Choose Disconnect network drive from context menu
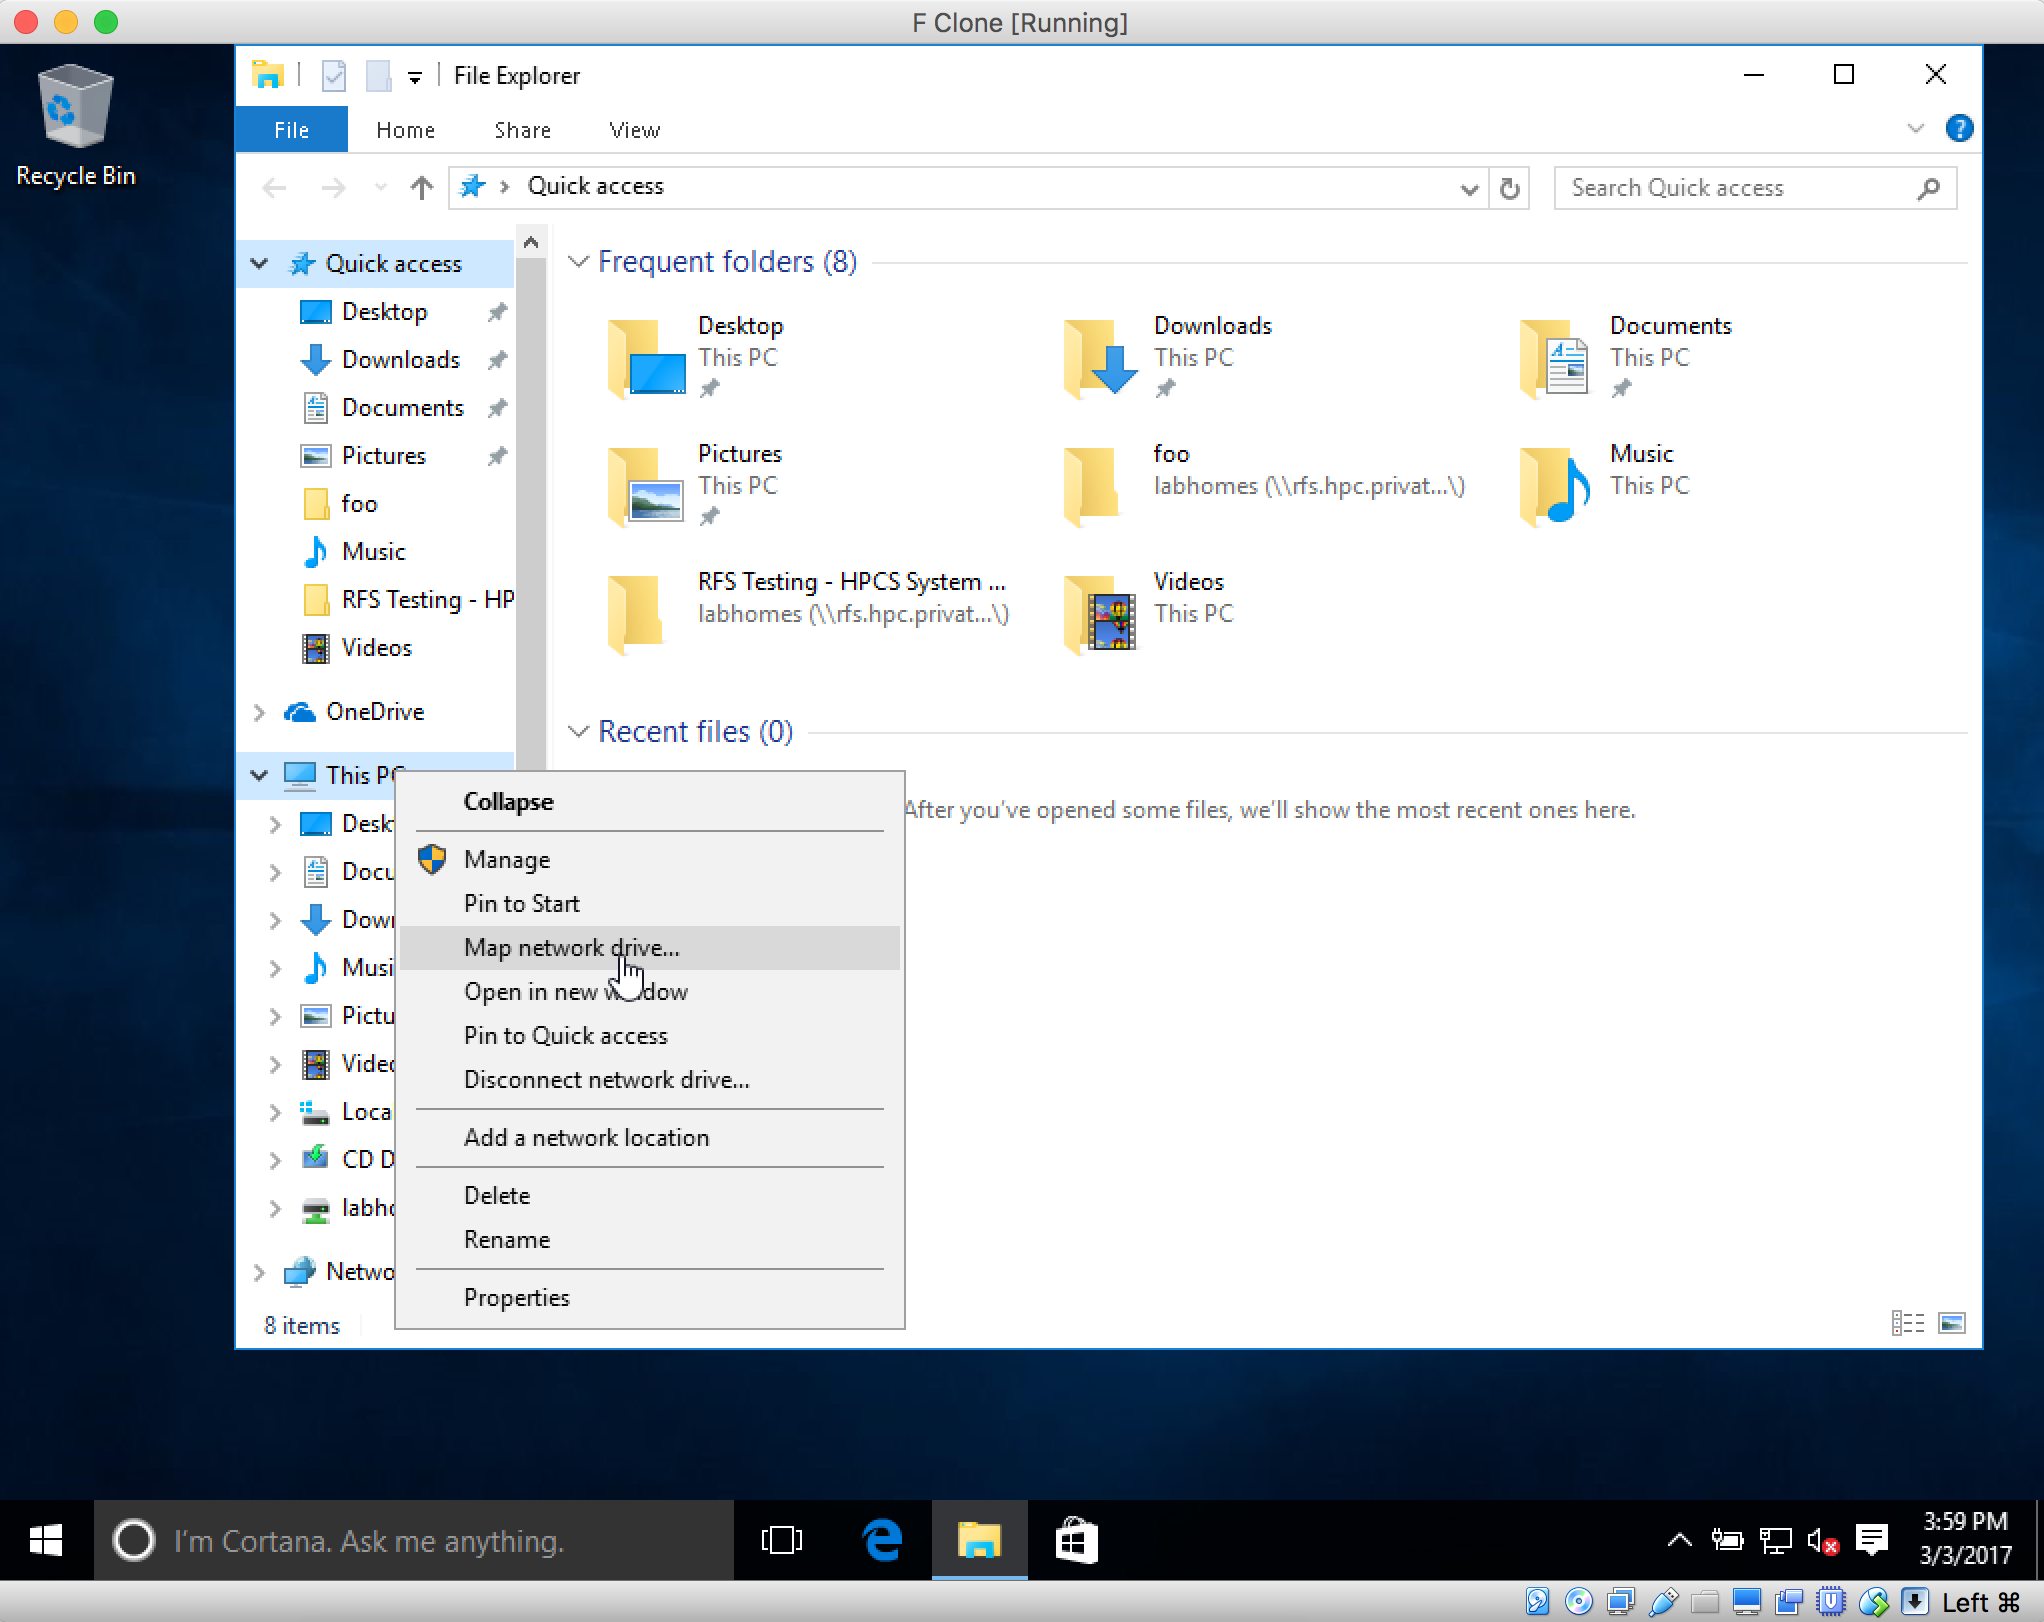Image resolution: width=2044 pixels, height=1622 pixels. (606, 1080)
